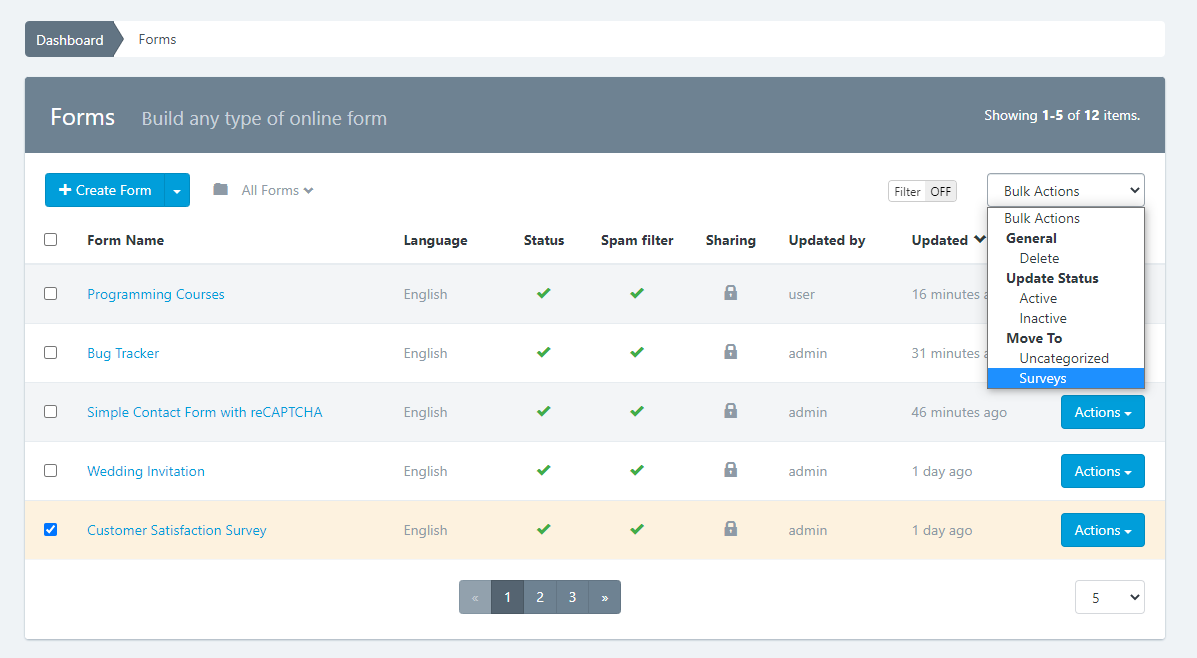The height and width of the screenshot is (658, 1197).
Task: Select Inactive under Update Status
Action: click(x=1043, y=318)
